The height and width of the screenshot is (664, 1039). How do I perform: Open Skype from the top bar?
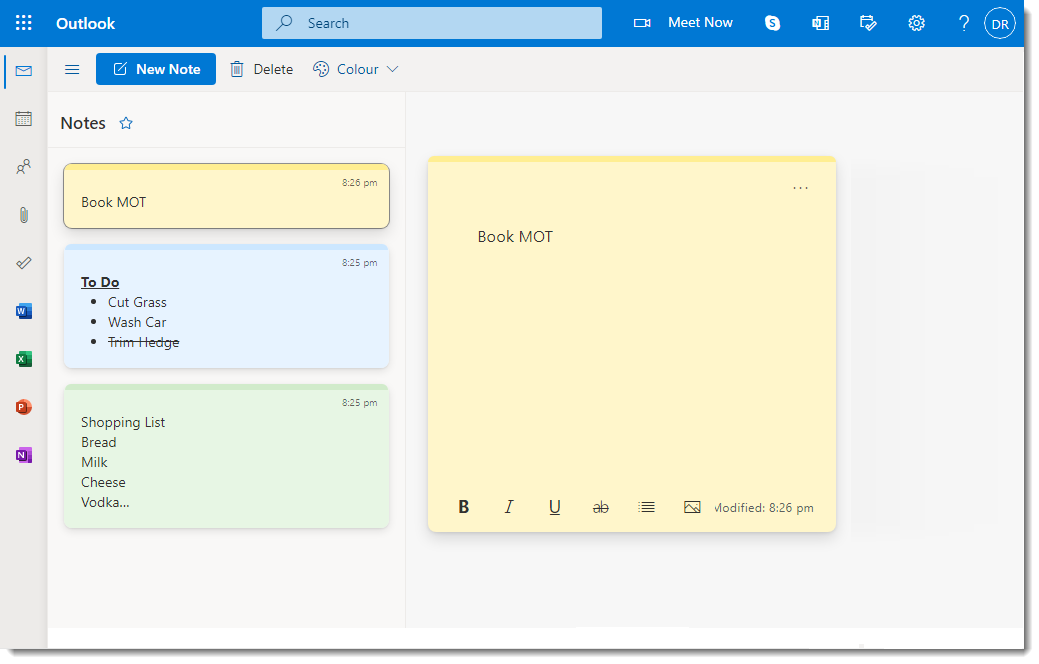(772, 22)
